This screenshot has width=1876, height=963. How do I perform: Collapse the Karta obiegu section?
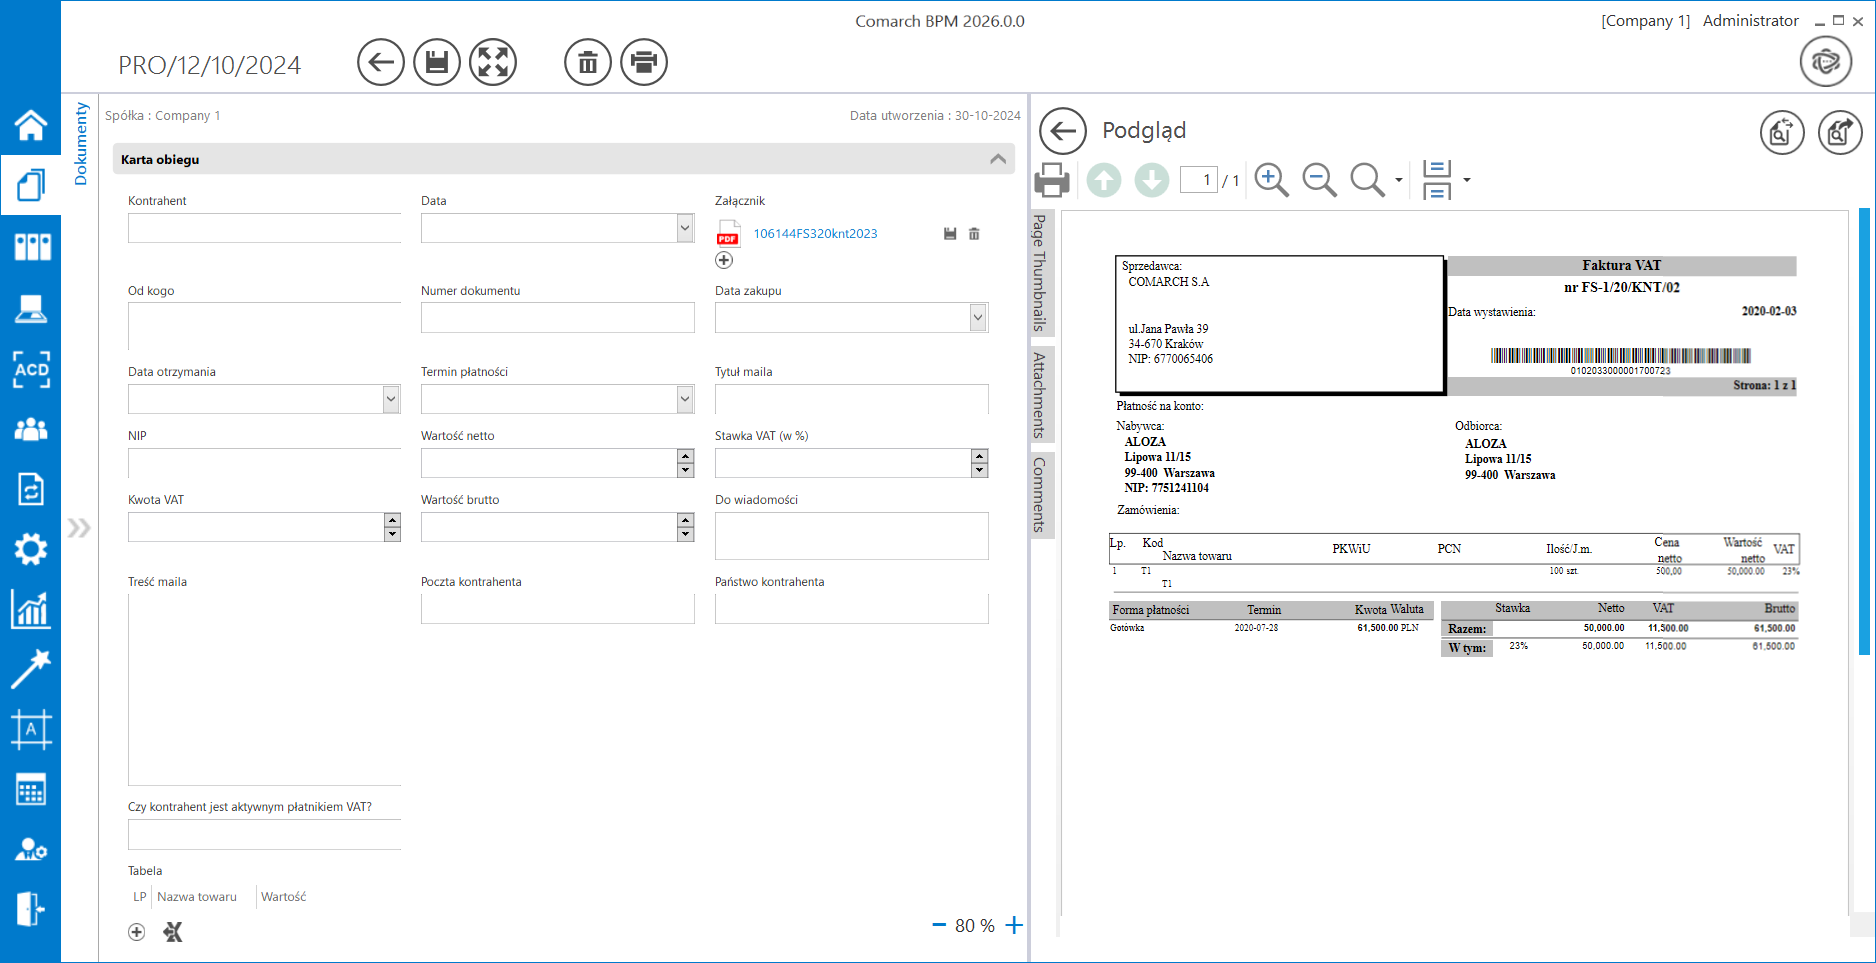[997, 159]
